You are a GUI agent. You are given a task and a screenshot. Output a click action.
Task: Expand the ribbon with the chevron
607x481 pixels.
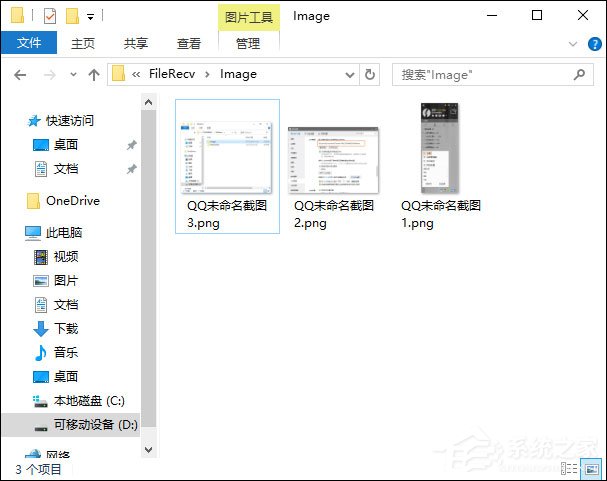click(572, 44)
